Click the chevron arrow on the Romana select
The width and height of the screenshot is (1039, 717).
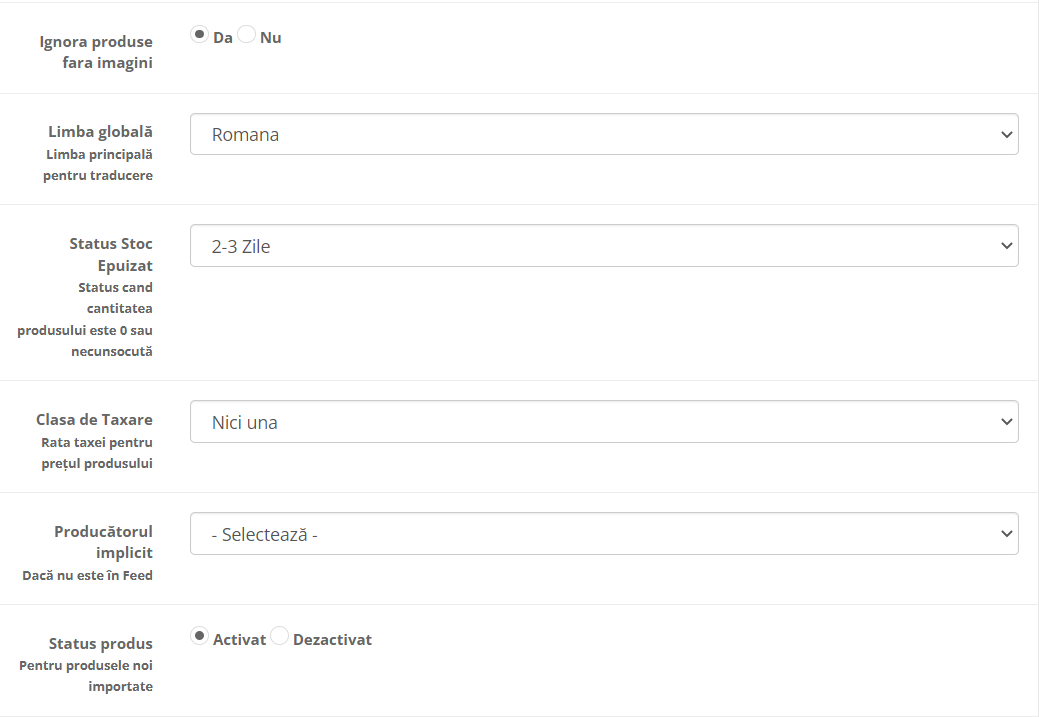click(1006, 134)
